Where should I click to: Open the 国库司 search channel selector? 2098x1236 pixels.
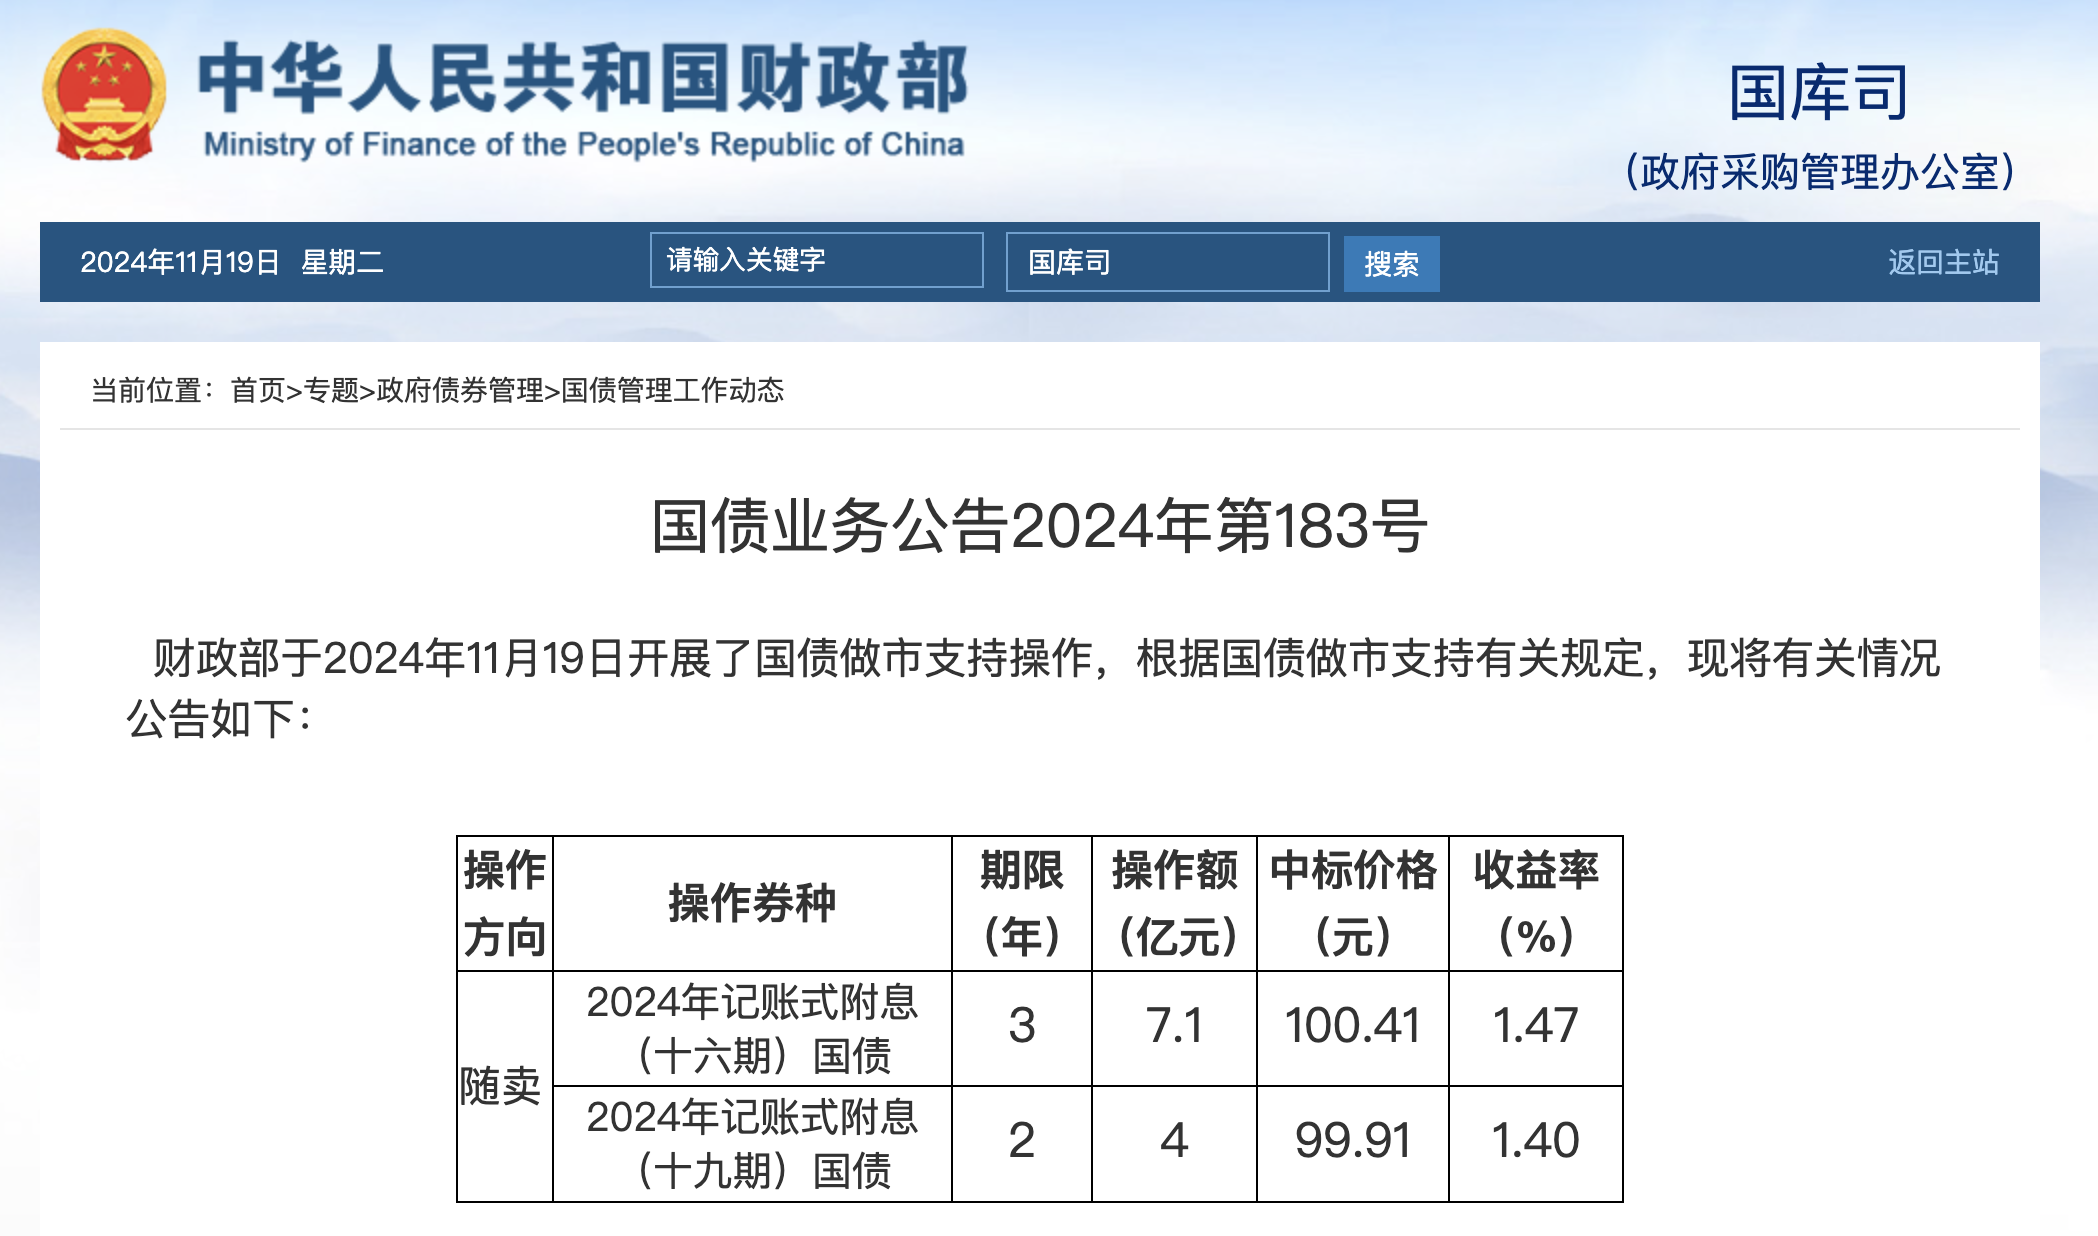click(1166, 262)
